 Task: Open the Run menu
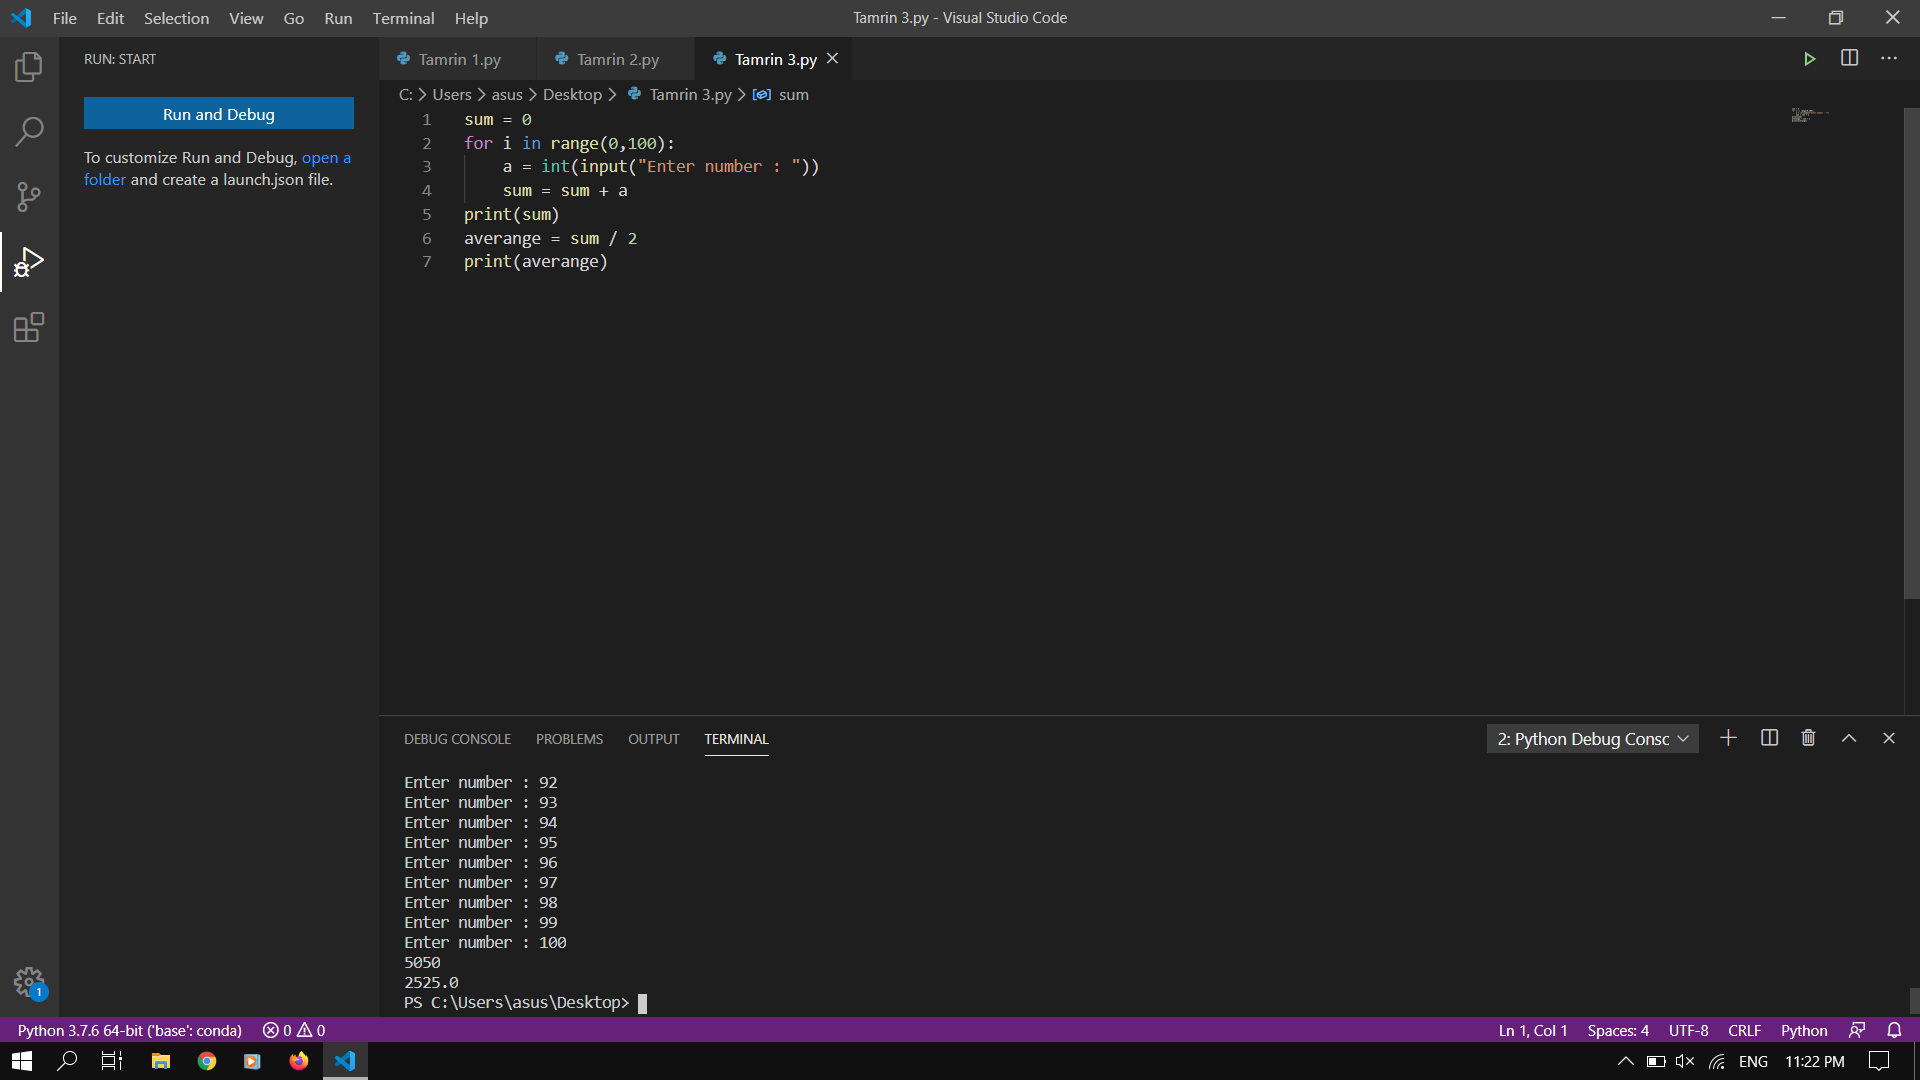[338, 18]
